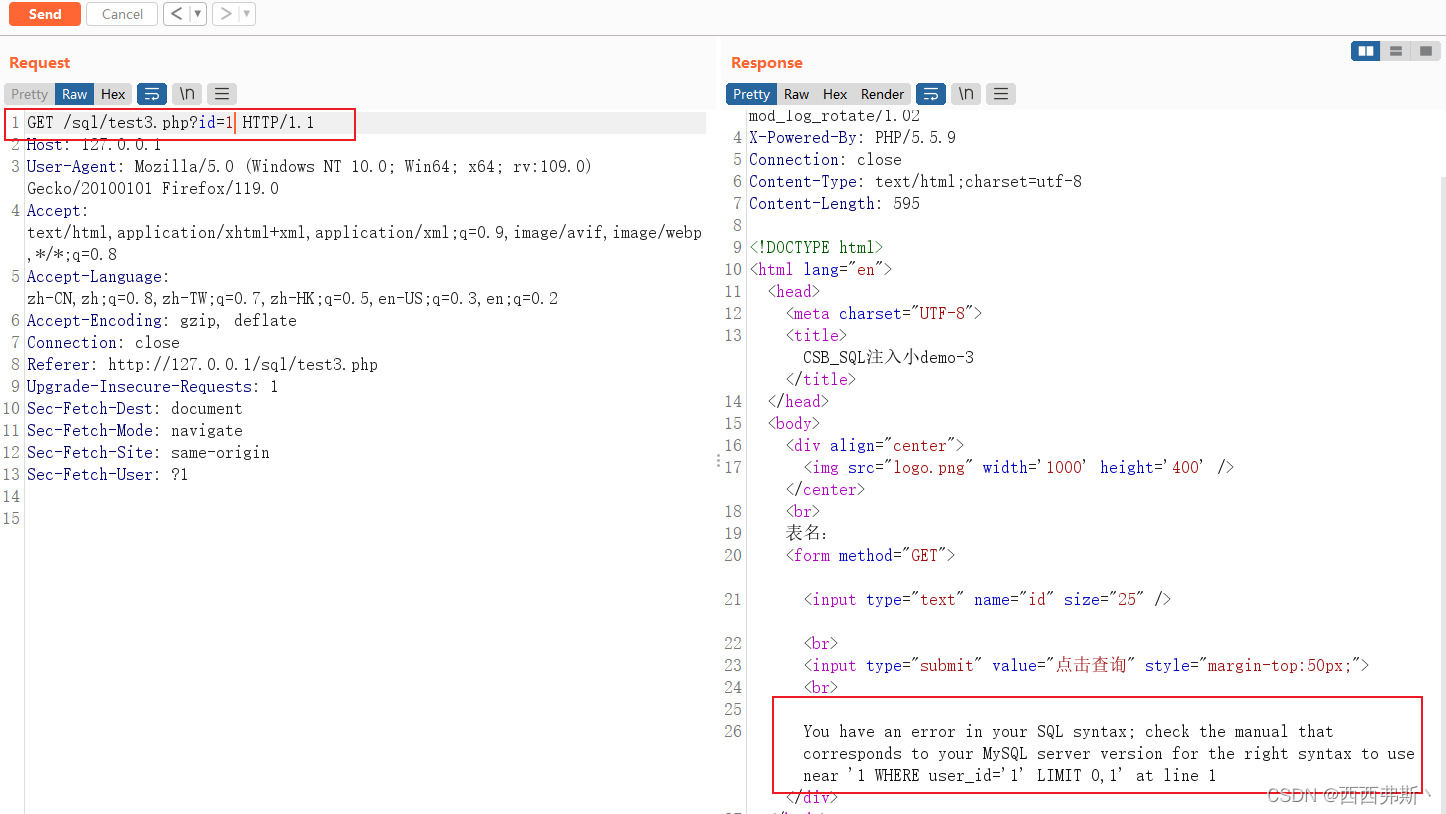Image resolution: width=1446 pixels, height=814 pixels.
Task: Toggle word wrap icon in Response panel
Action: click(x=931, y=94)
